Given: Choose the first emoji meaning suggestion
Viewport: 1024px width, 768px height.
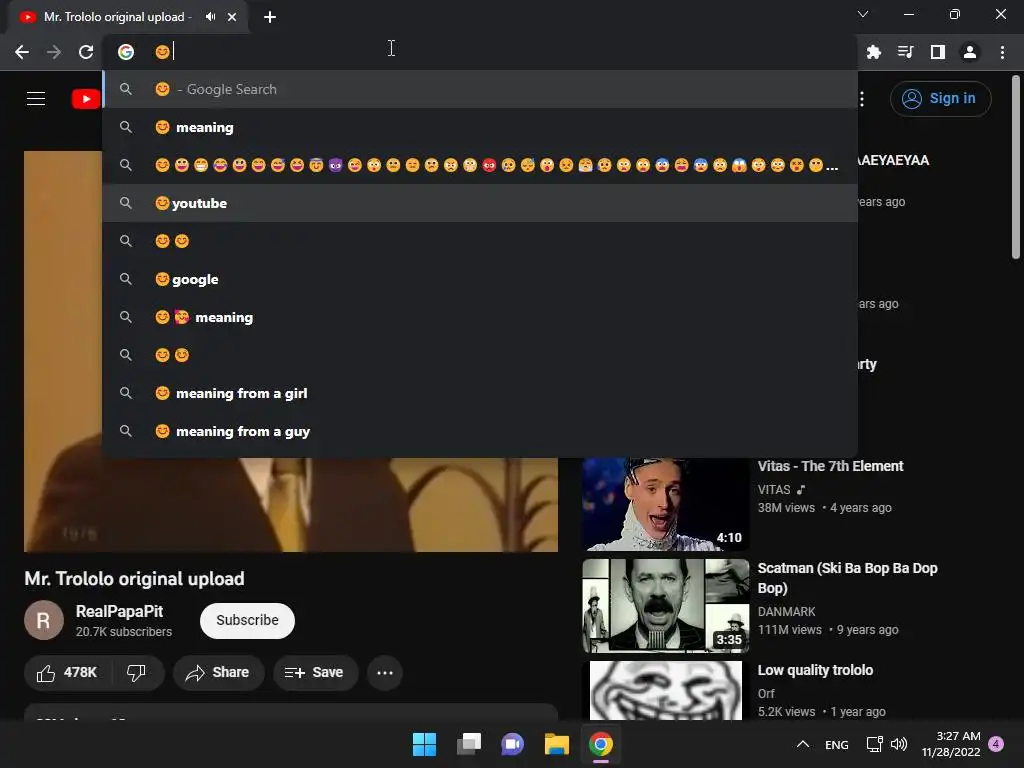Looking at the screenshot, I should pyautogui.click(x=480, y=127).
